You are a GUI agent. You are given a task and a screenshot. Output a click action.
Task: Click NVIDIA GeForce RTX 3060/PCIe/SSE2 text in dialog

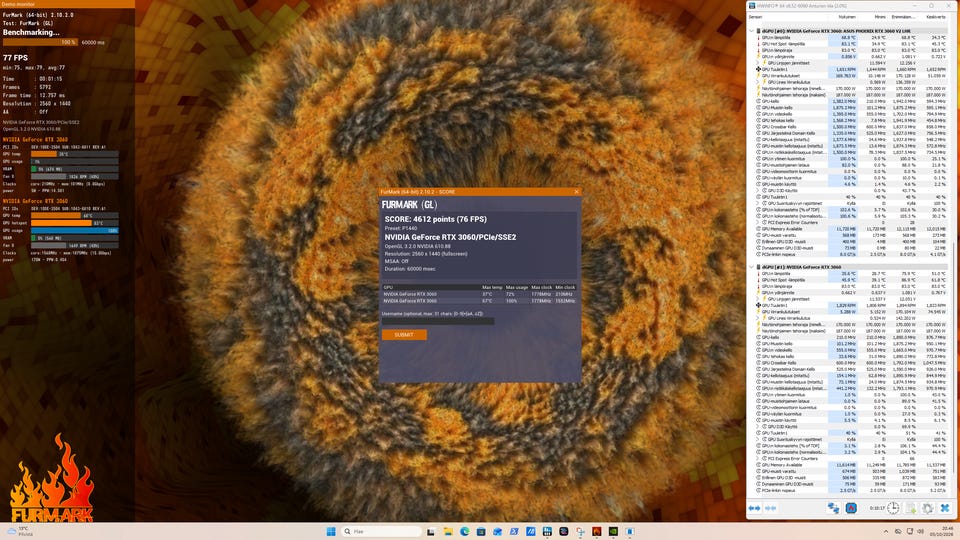tap(450, 238)
